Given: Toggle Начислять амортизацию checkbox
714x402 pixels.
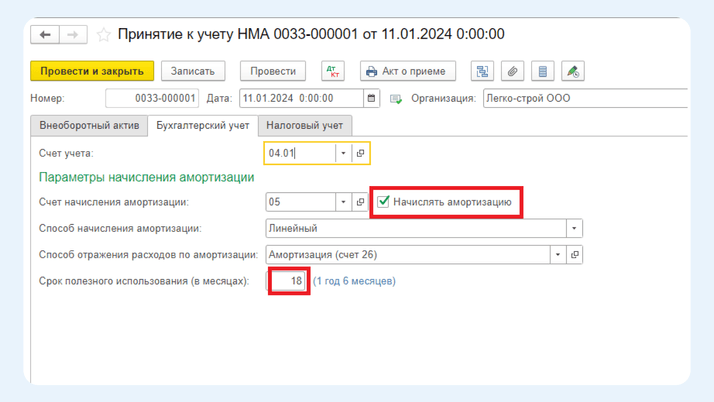Looking at the screenshot, I should (383, 201).
